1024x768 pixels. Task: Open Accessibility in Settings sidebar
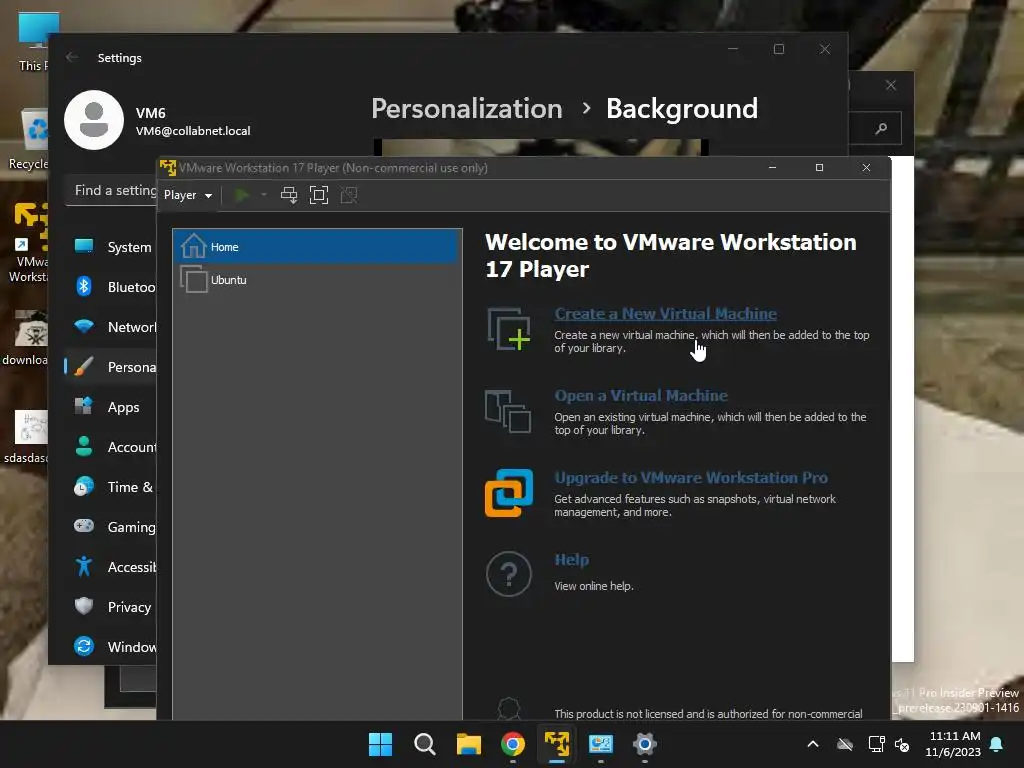click(111, 567)
